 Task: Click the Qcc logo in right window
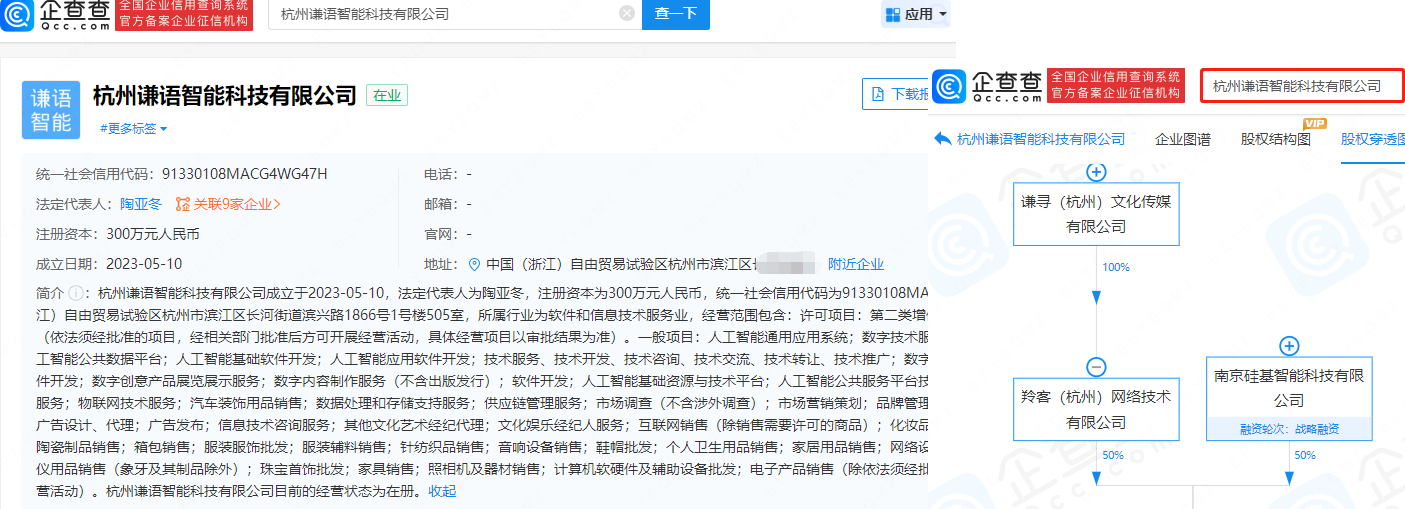[x=987, y=86]
